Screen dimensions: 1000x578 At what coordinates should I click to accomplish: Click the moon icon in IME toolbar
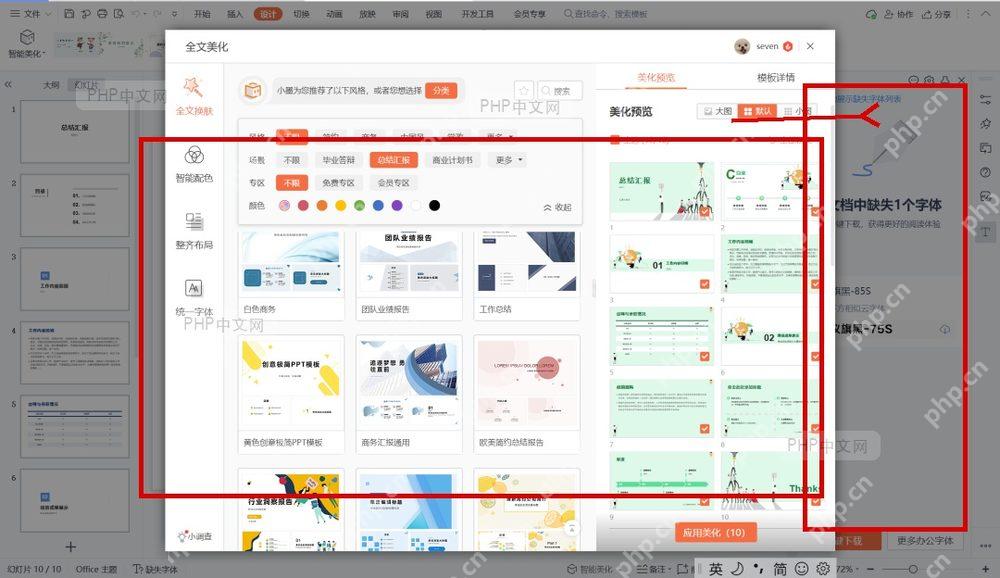[737, 568]
